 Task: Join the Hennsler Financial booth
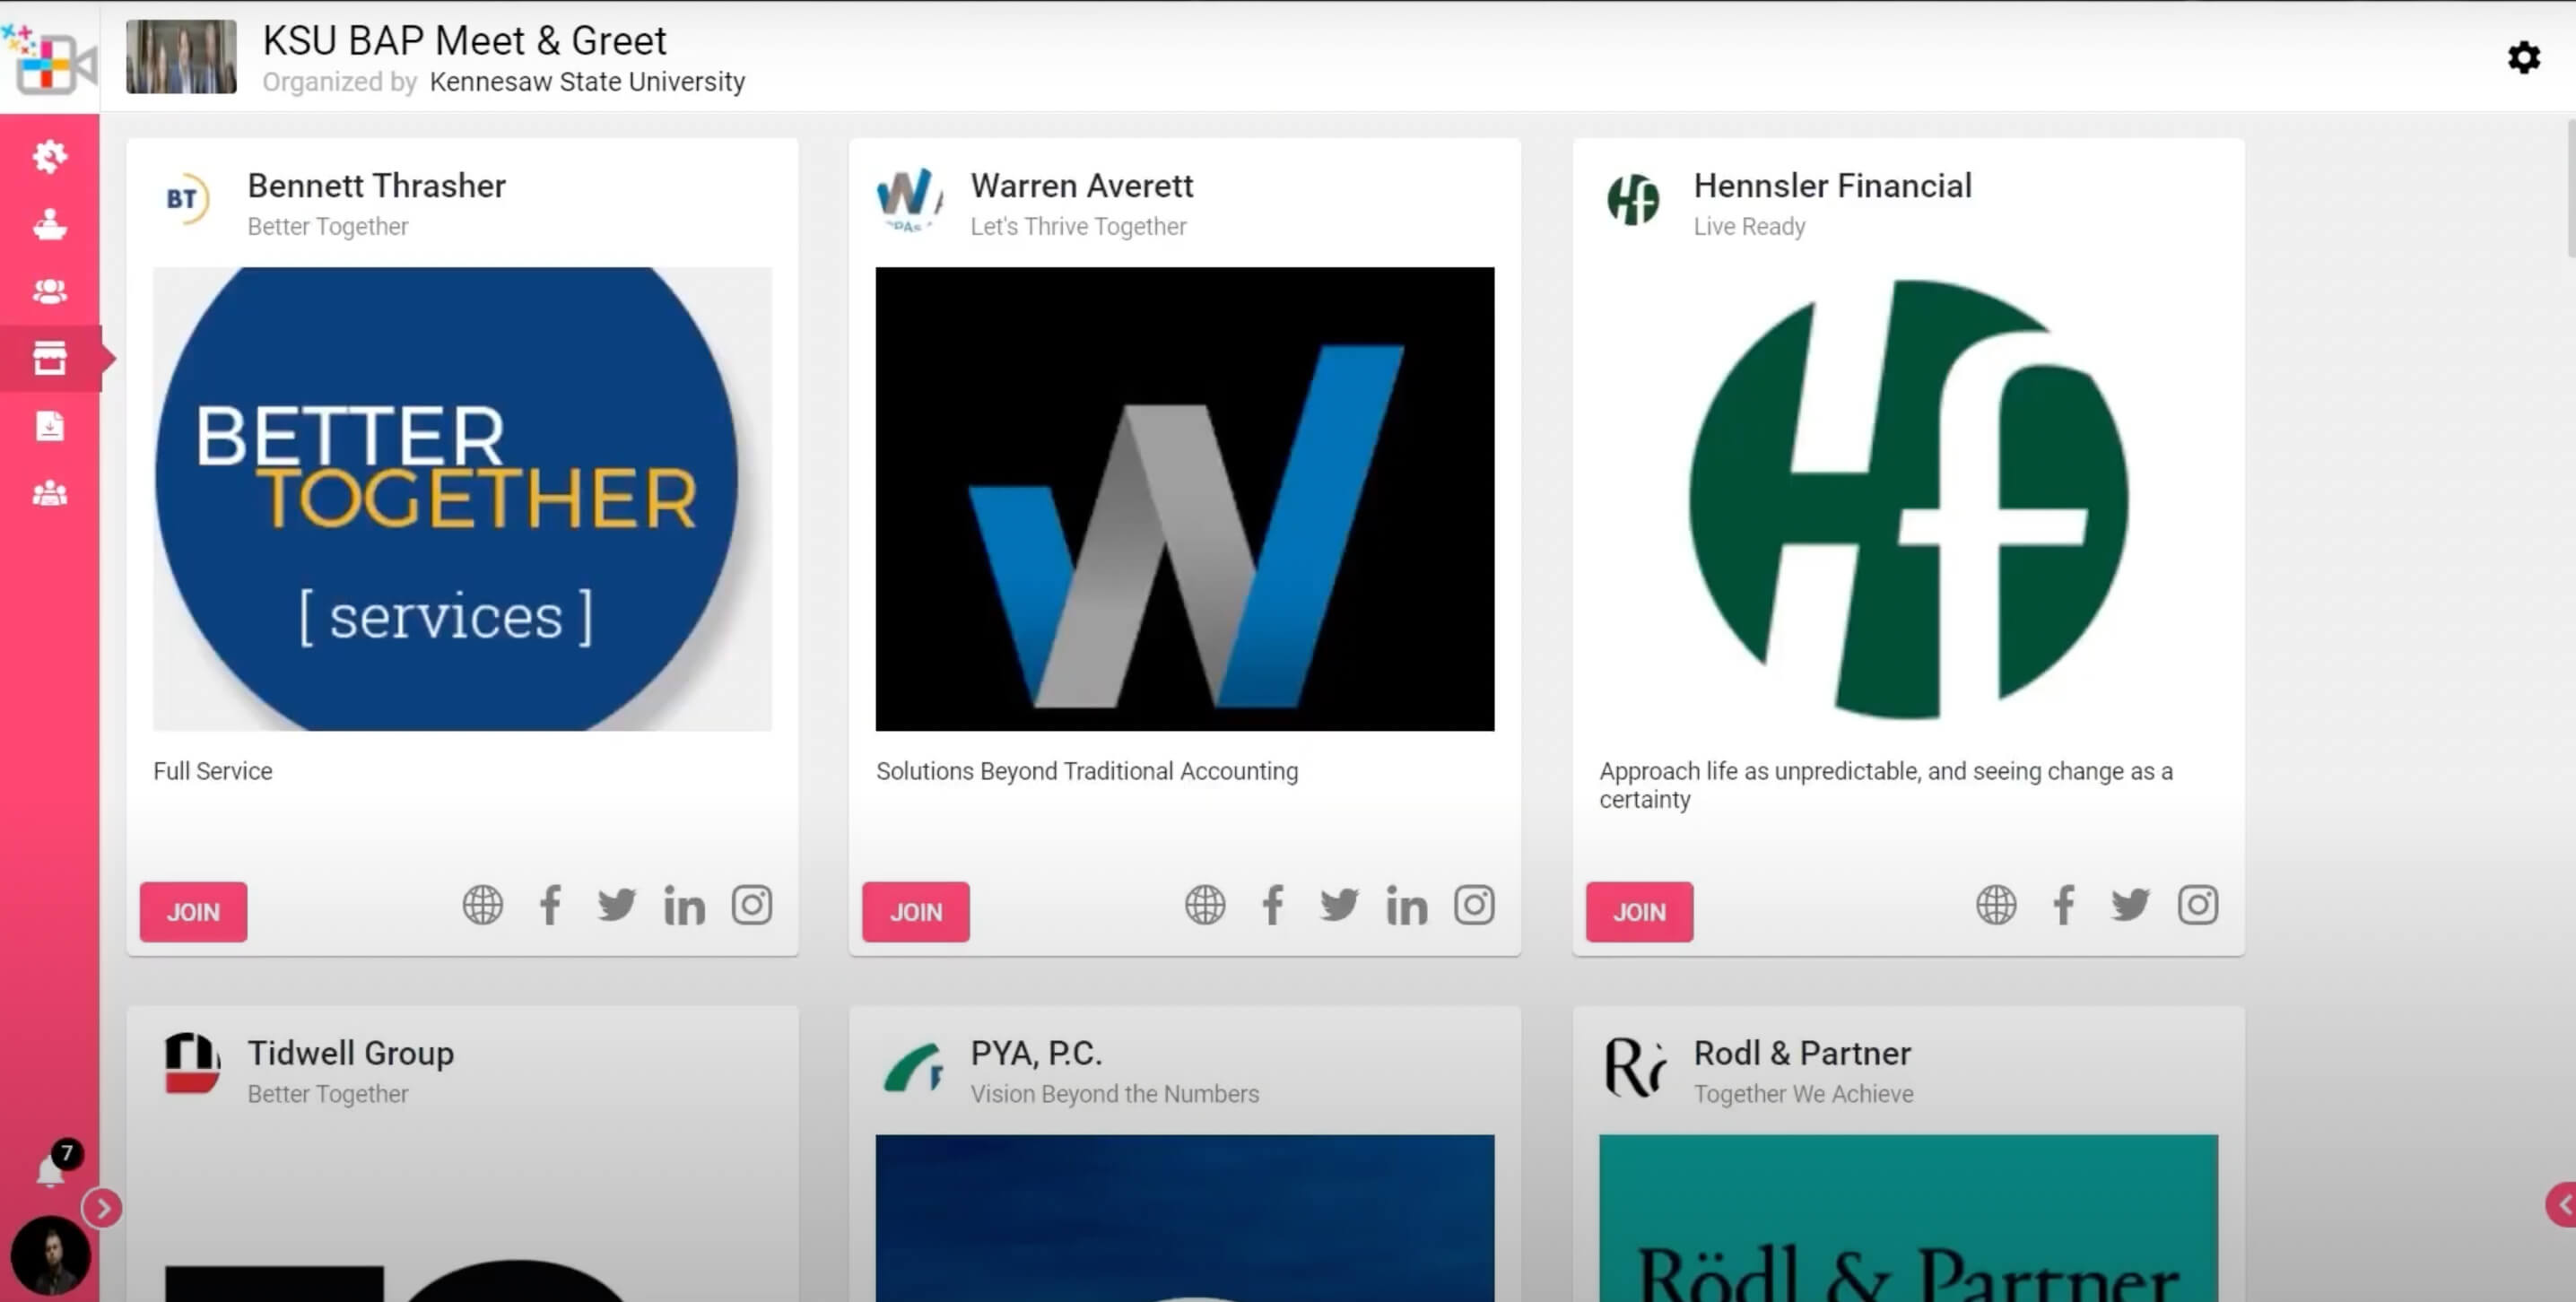pos(1639,911)
